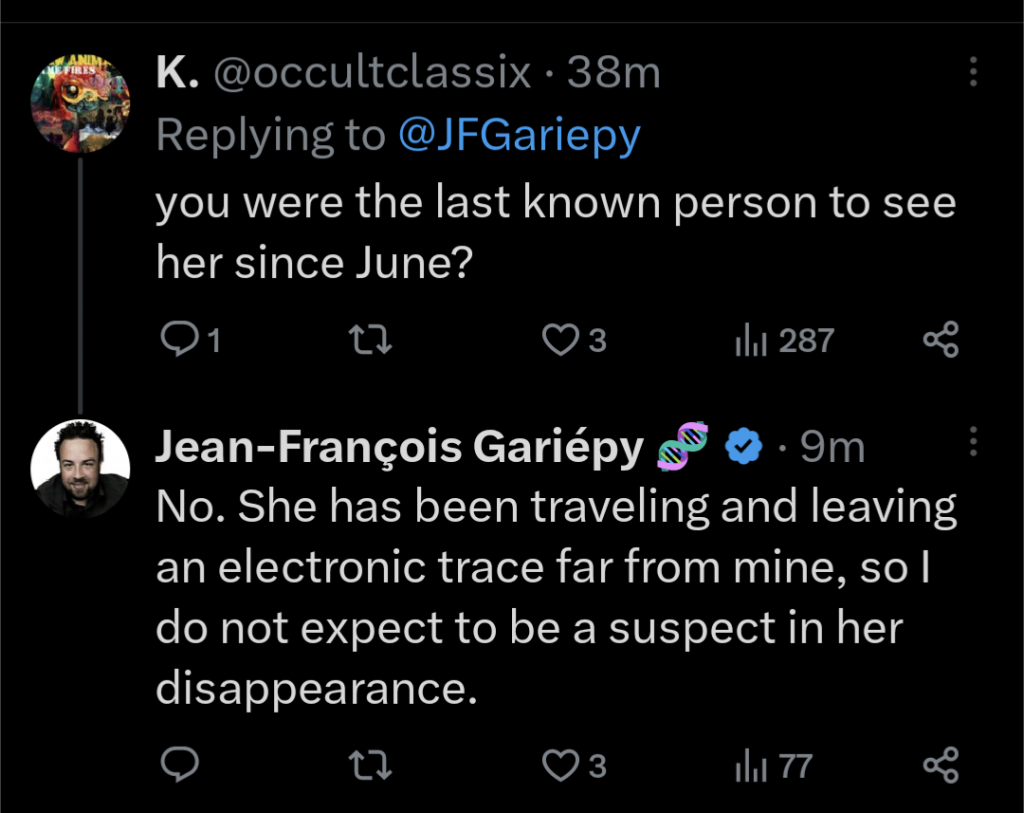Share Jean-François Gariépy's reply

pyautogui.click(x=940, y=766)
